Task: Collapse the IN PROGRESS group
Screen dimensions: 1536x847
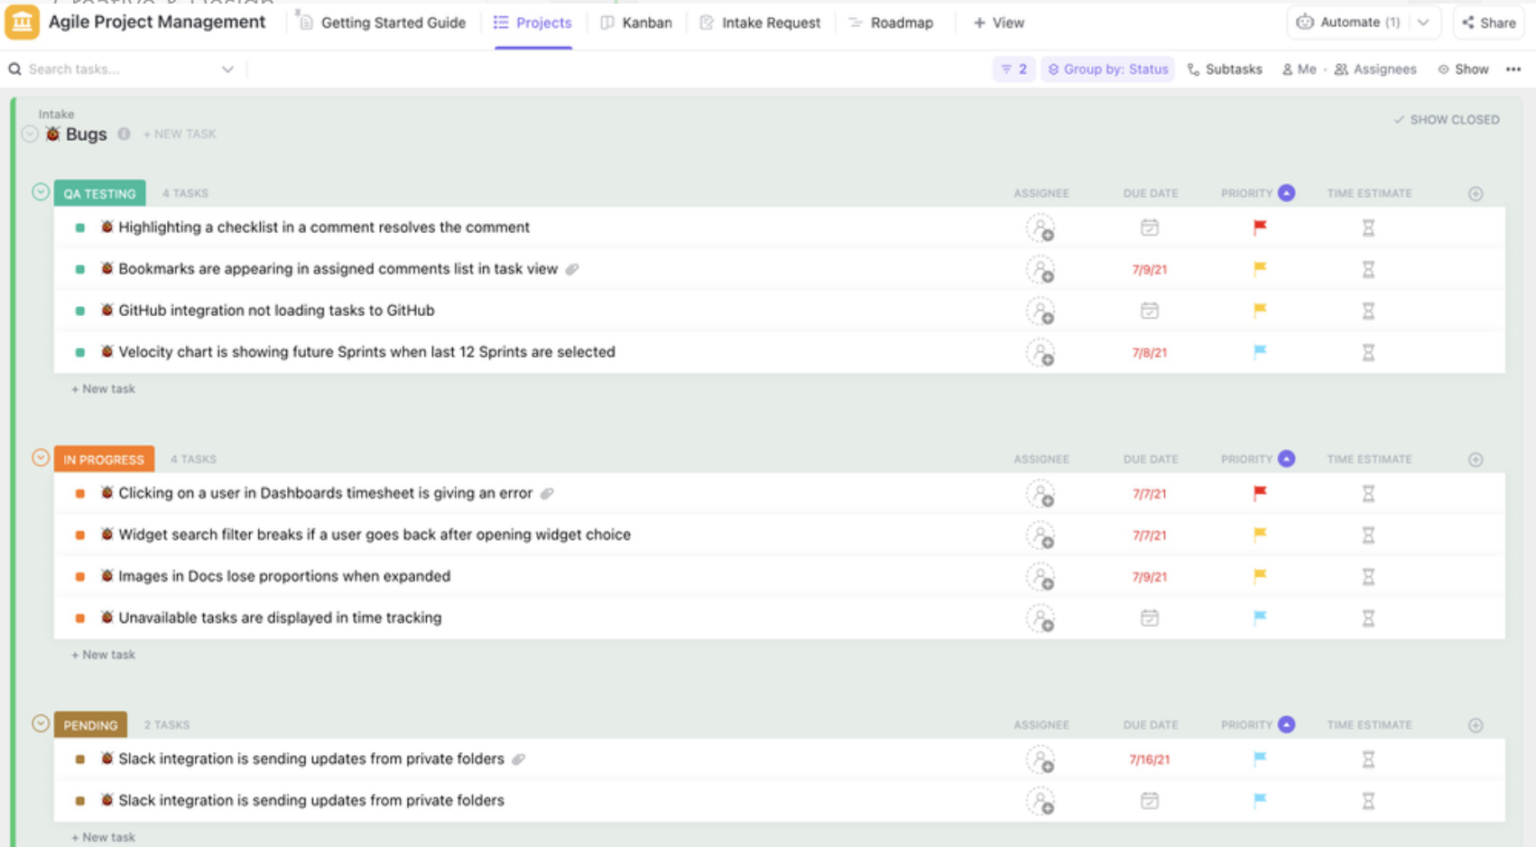Action: point(40,458)
